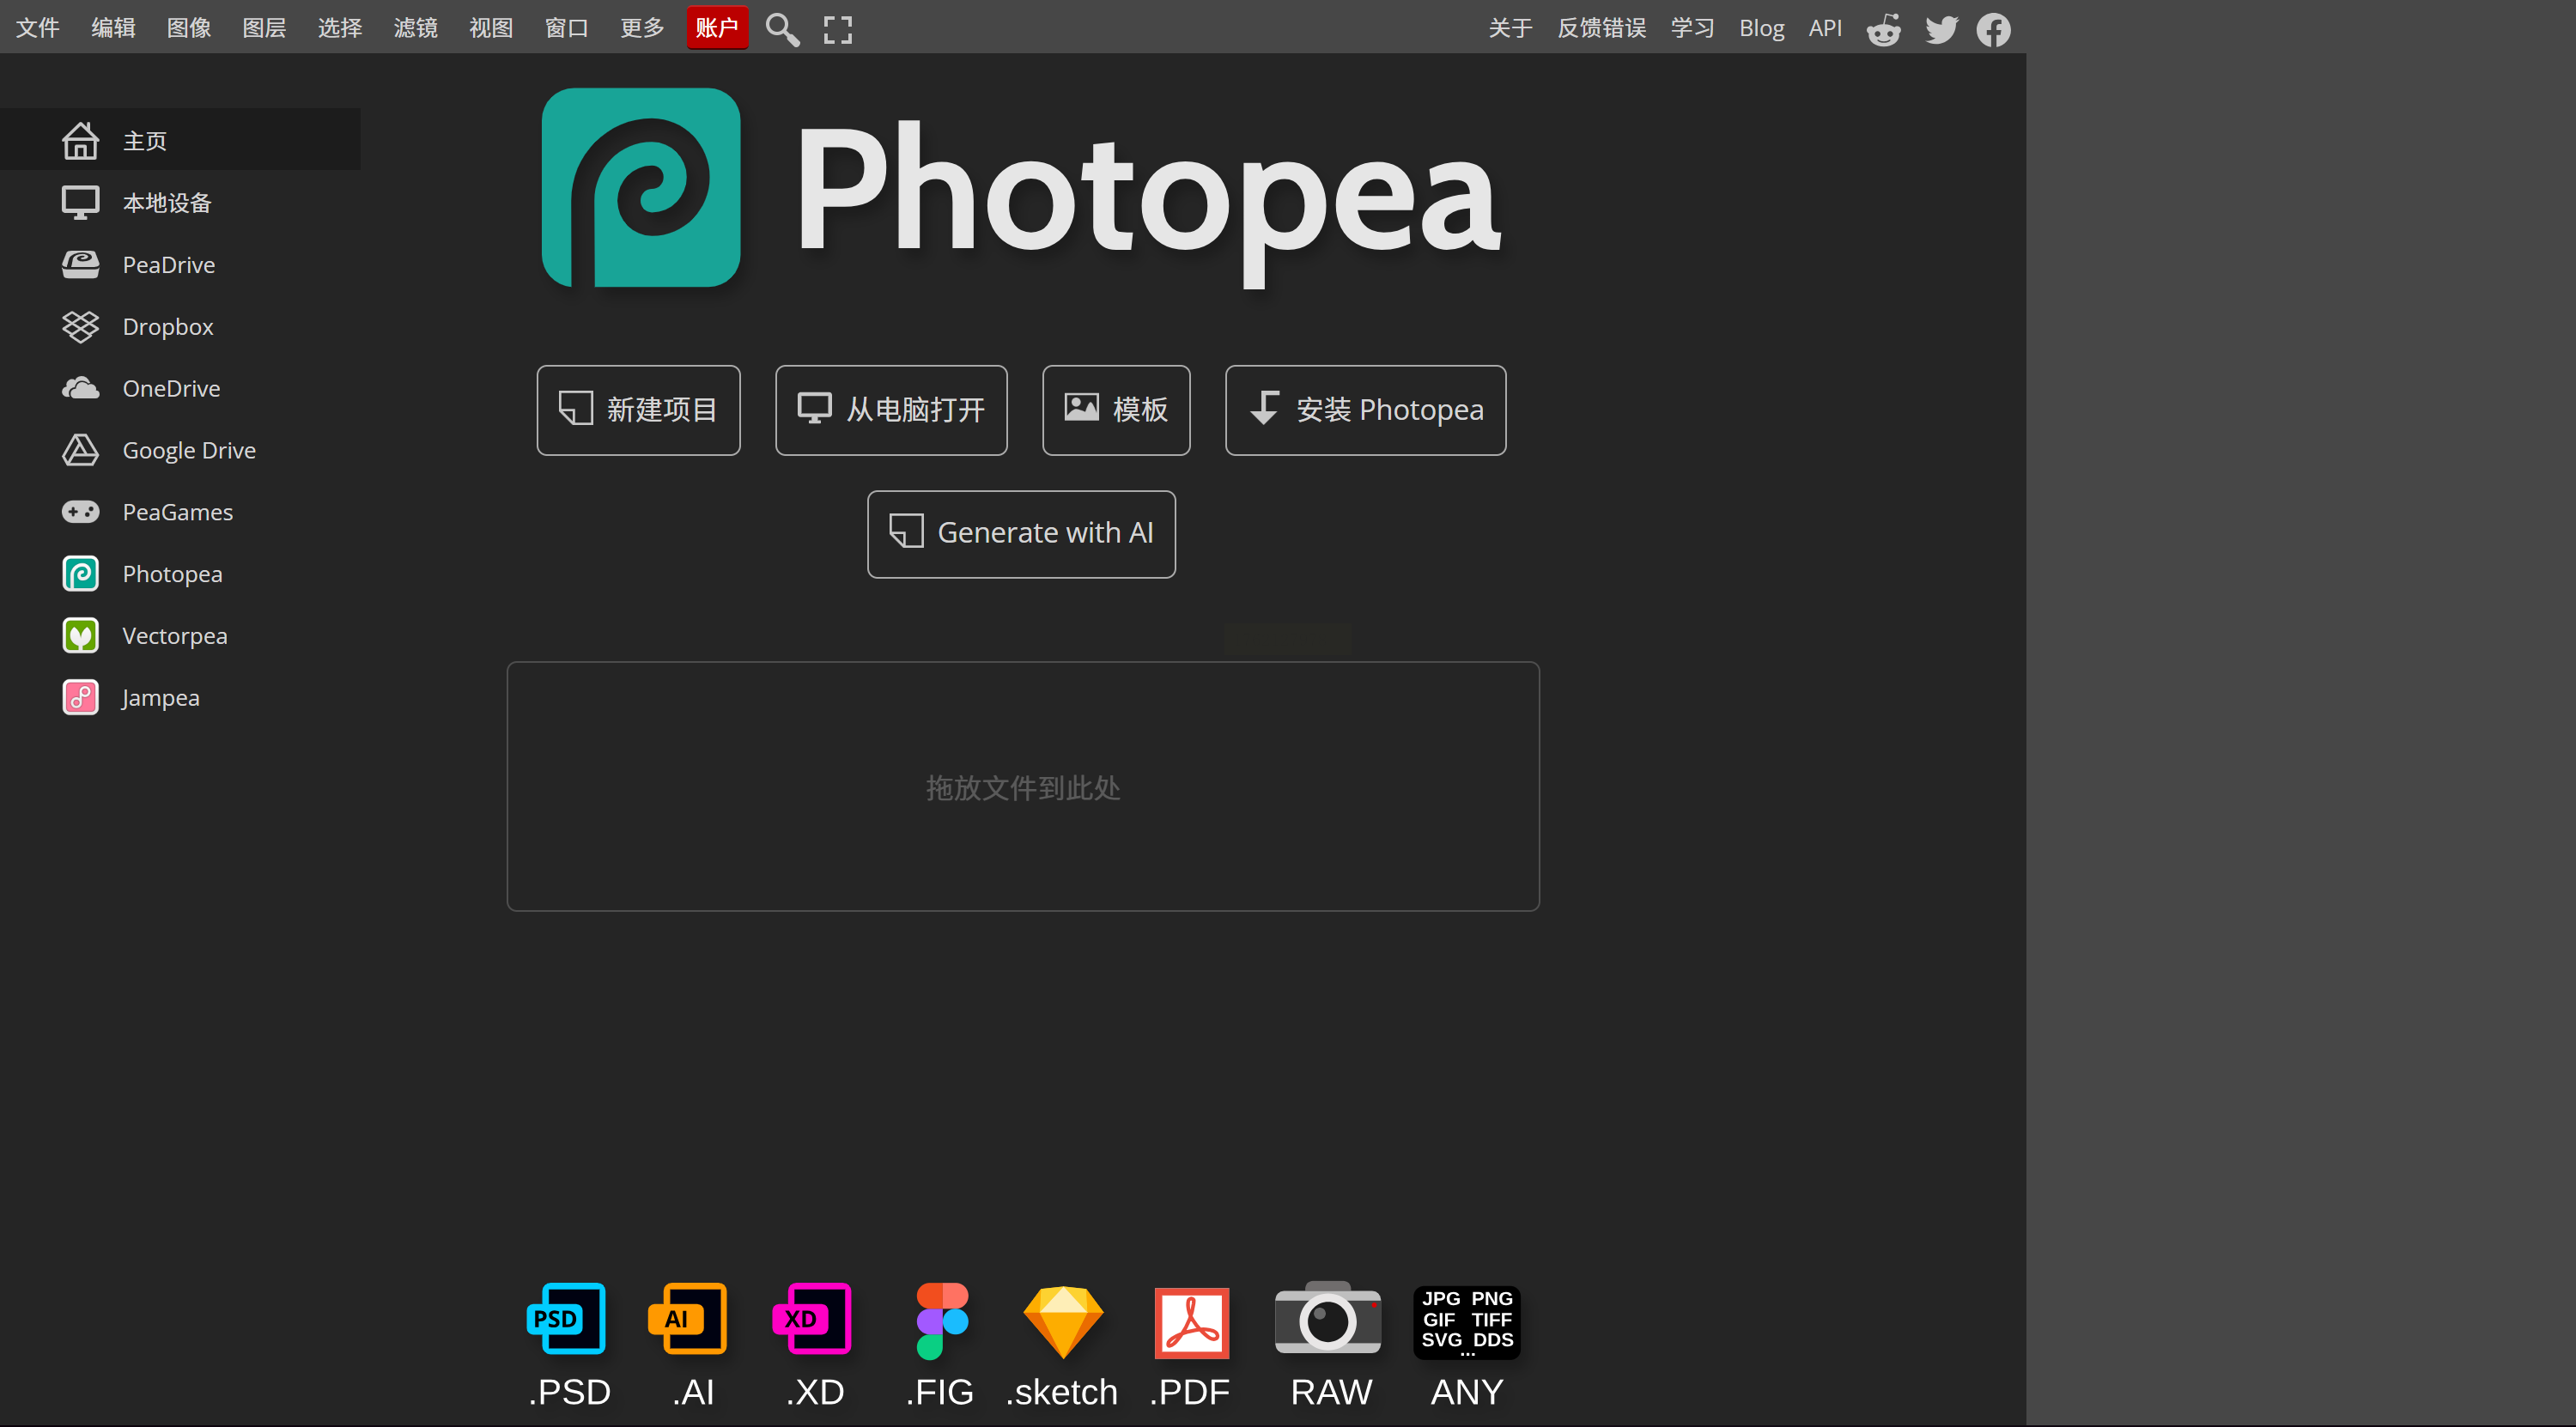Click the search magnifier icon
Viewport: 2576px width, 1427px height.
782,29
